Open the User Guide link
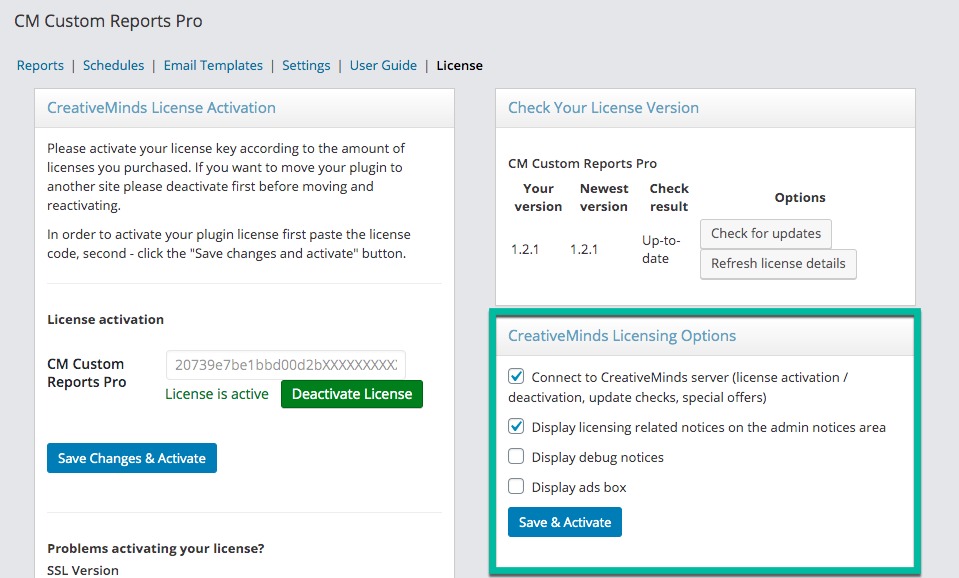 pyautogui.click(x=383, y=65)
